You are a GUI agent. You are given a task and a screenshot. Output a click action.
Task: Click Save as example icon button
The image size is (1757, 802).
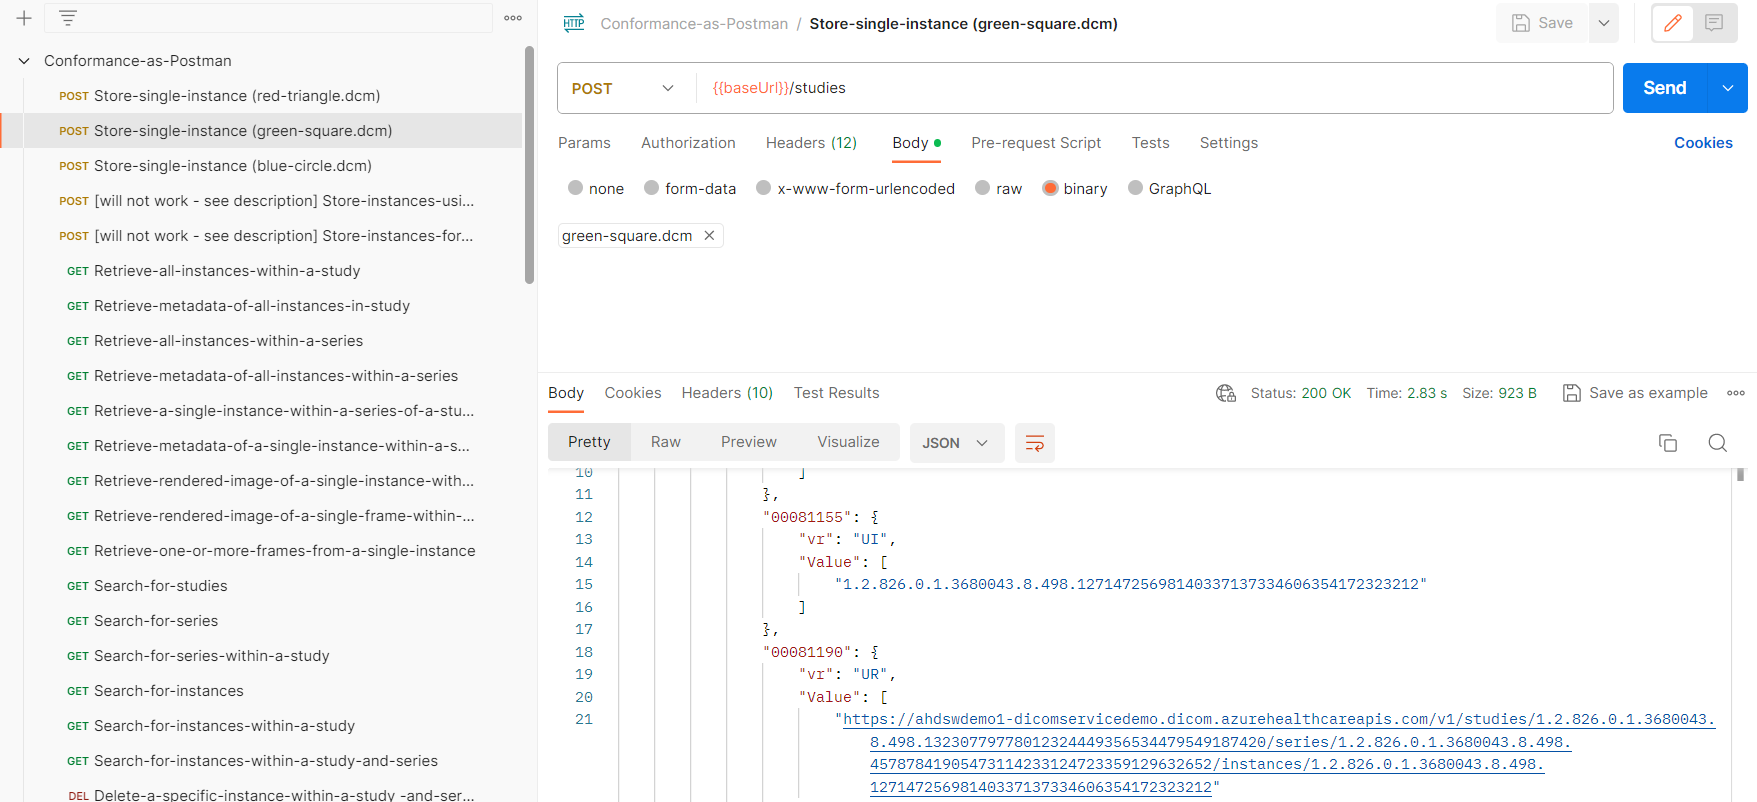click(1636, 393)
